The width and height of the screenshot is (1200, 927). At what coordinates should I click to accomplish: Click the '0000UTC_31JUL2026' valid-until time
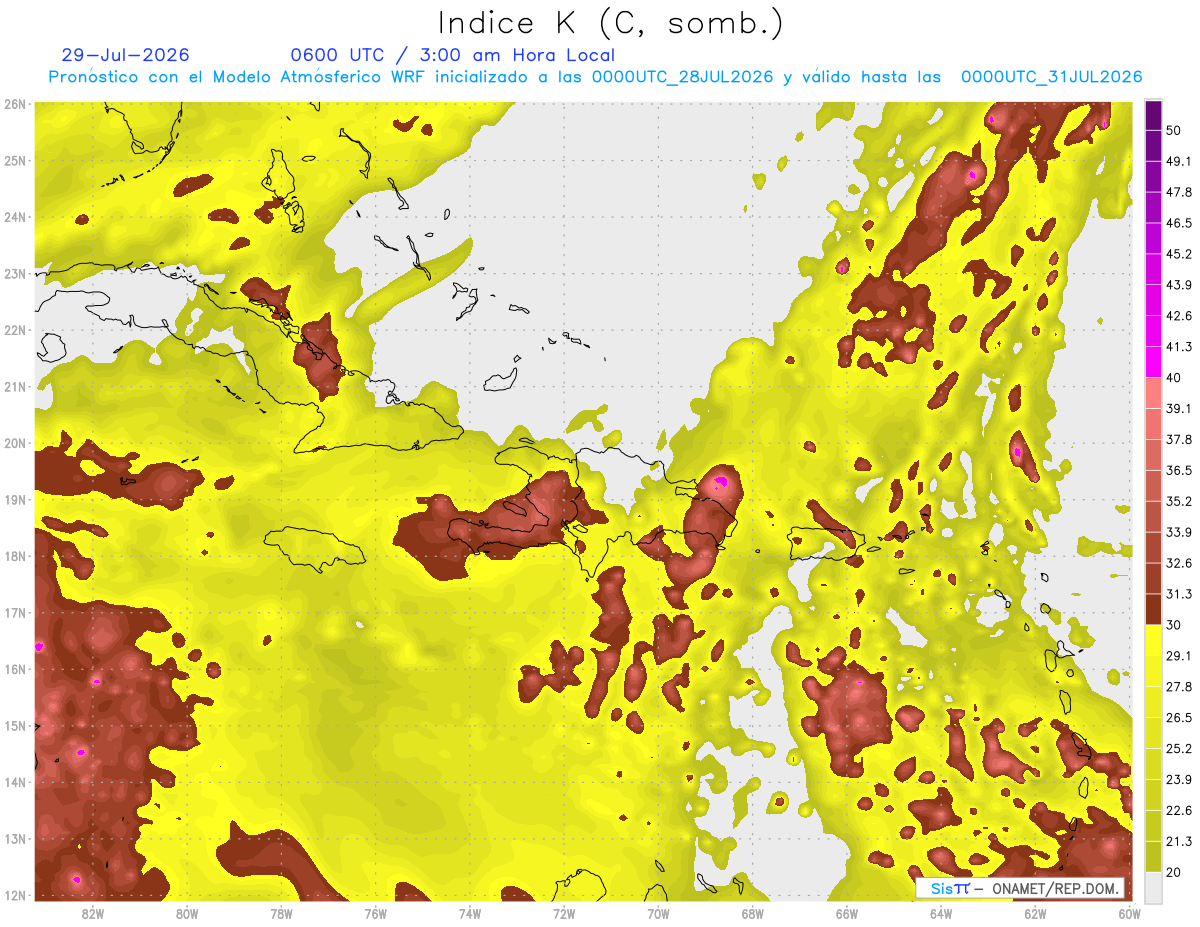point(1051,77)
